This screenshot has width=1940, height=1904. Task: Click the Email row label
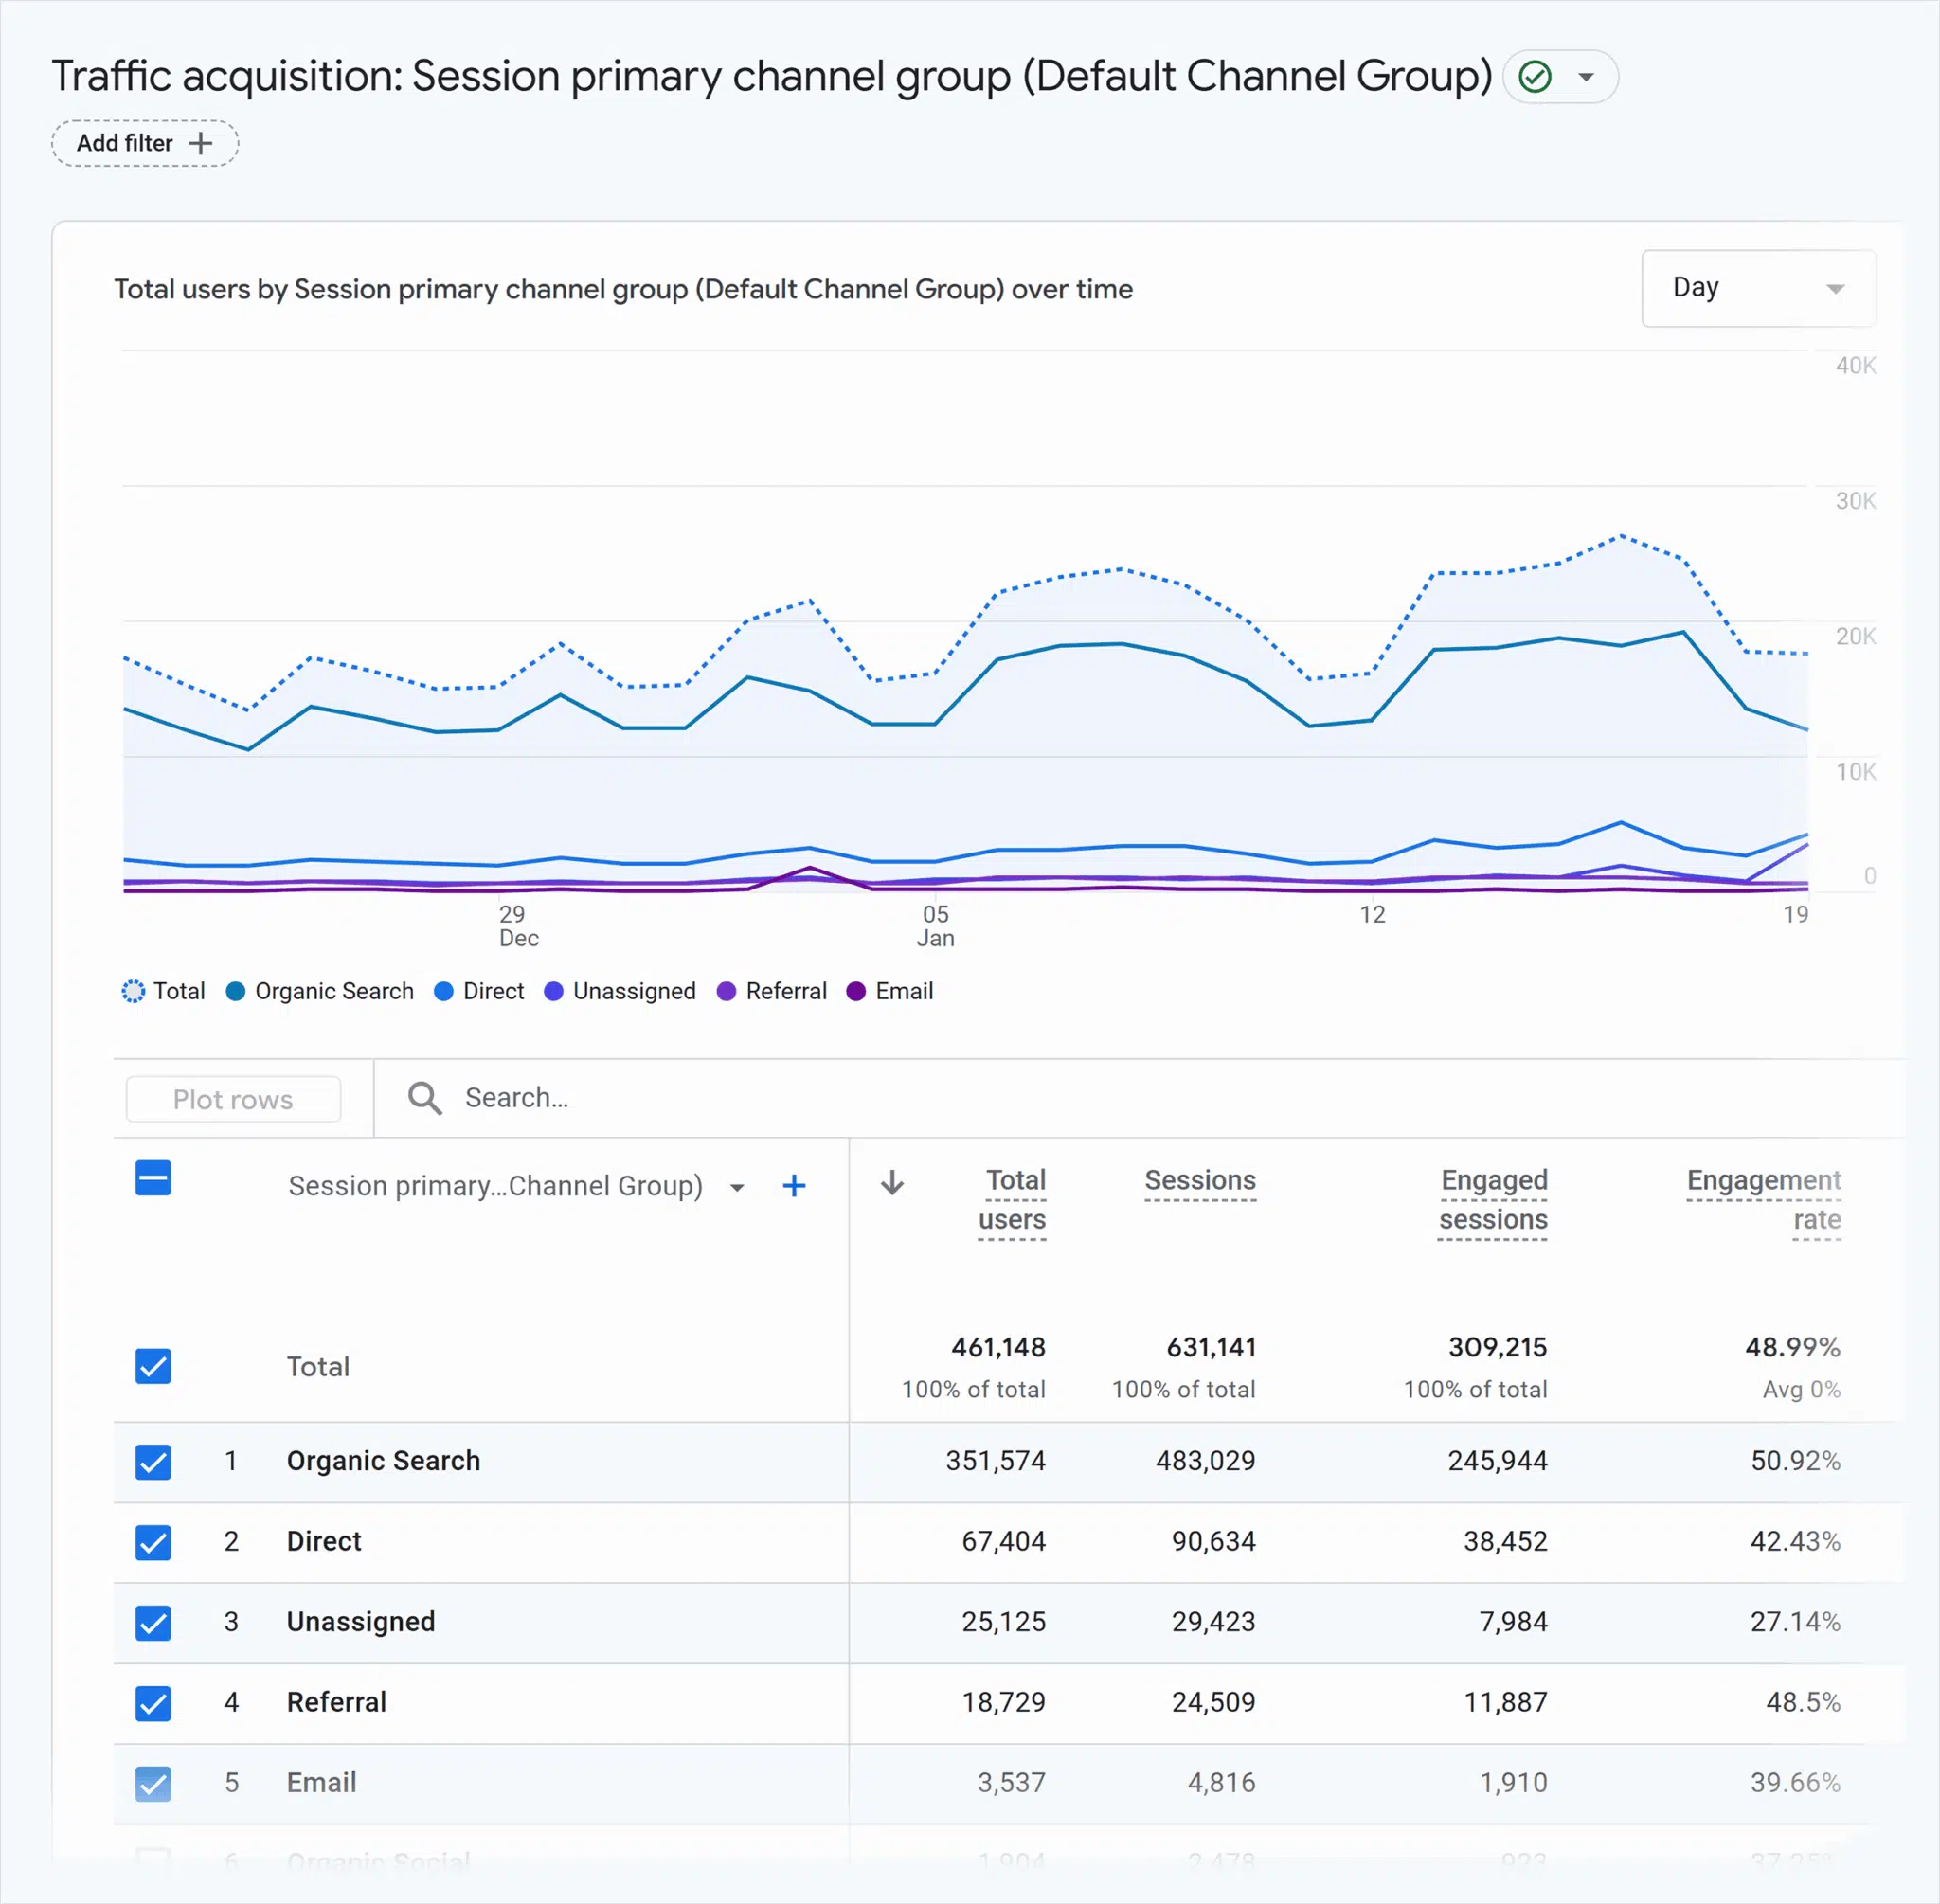click(x=321, y=1782)
